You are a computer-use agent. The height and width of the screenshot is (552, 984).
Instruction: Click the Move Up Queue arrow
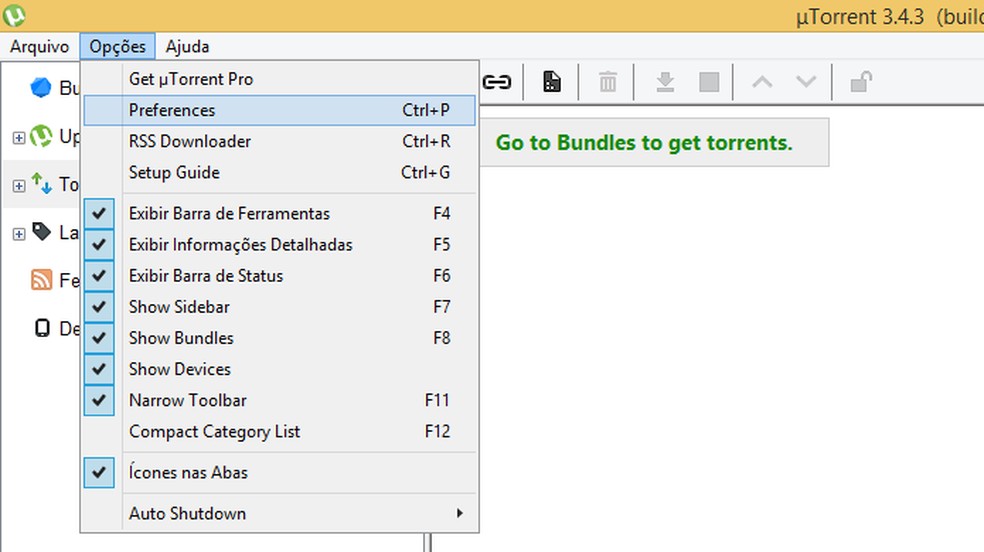[x=762, y=82]
